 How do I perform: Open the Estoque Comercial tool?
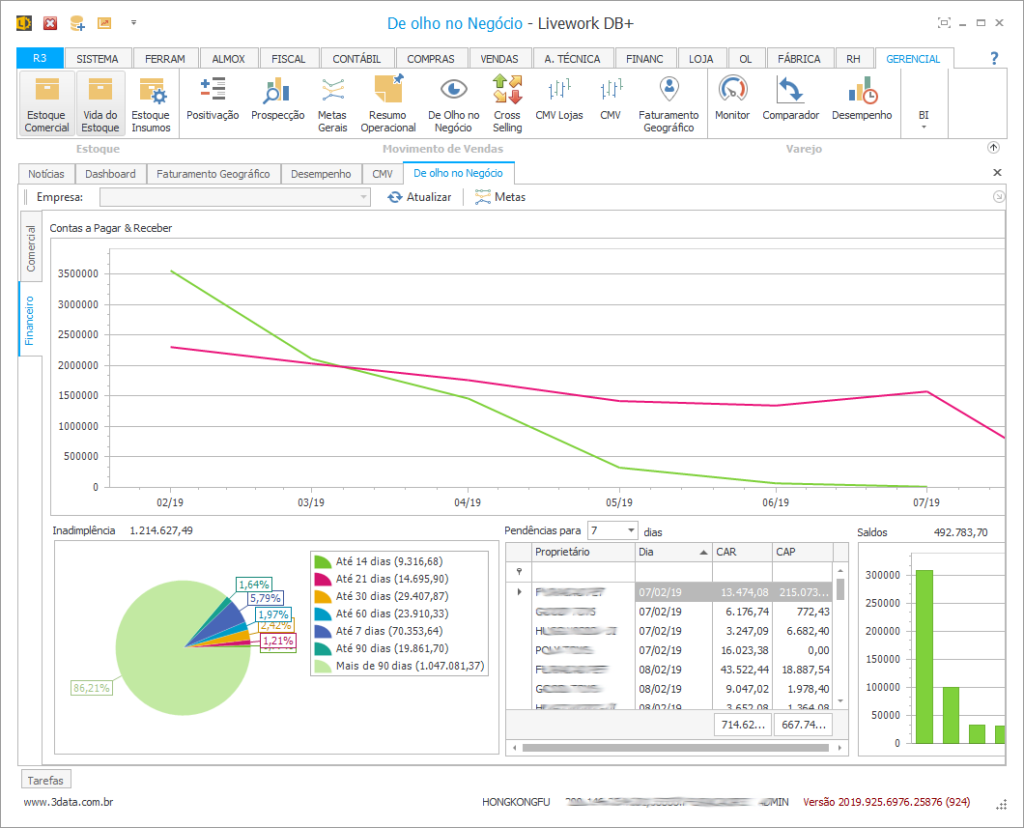[47, 104]
